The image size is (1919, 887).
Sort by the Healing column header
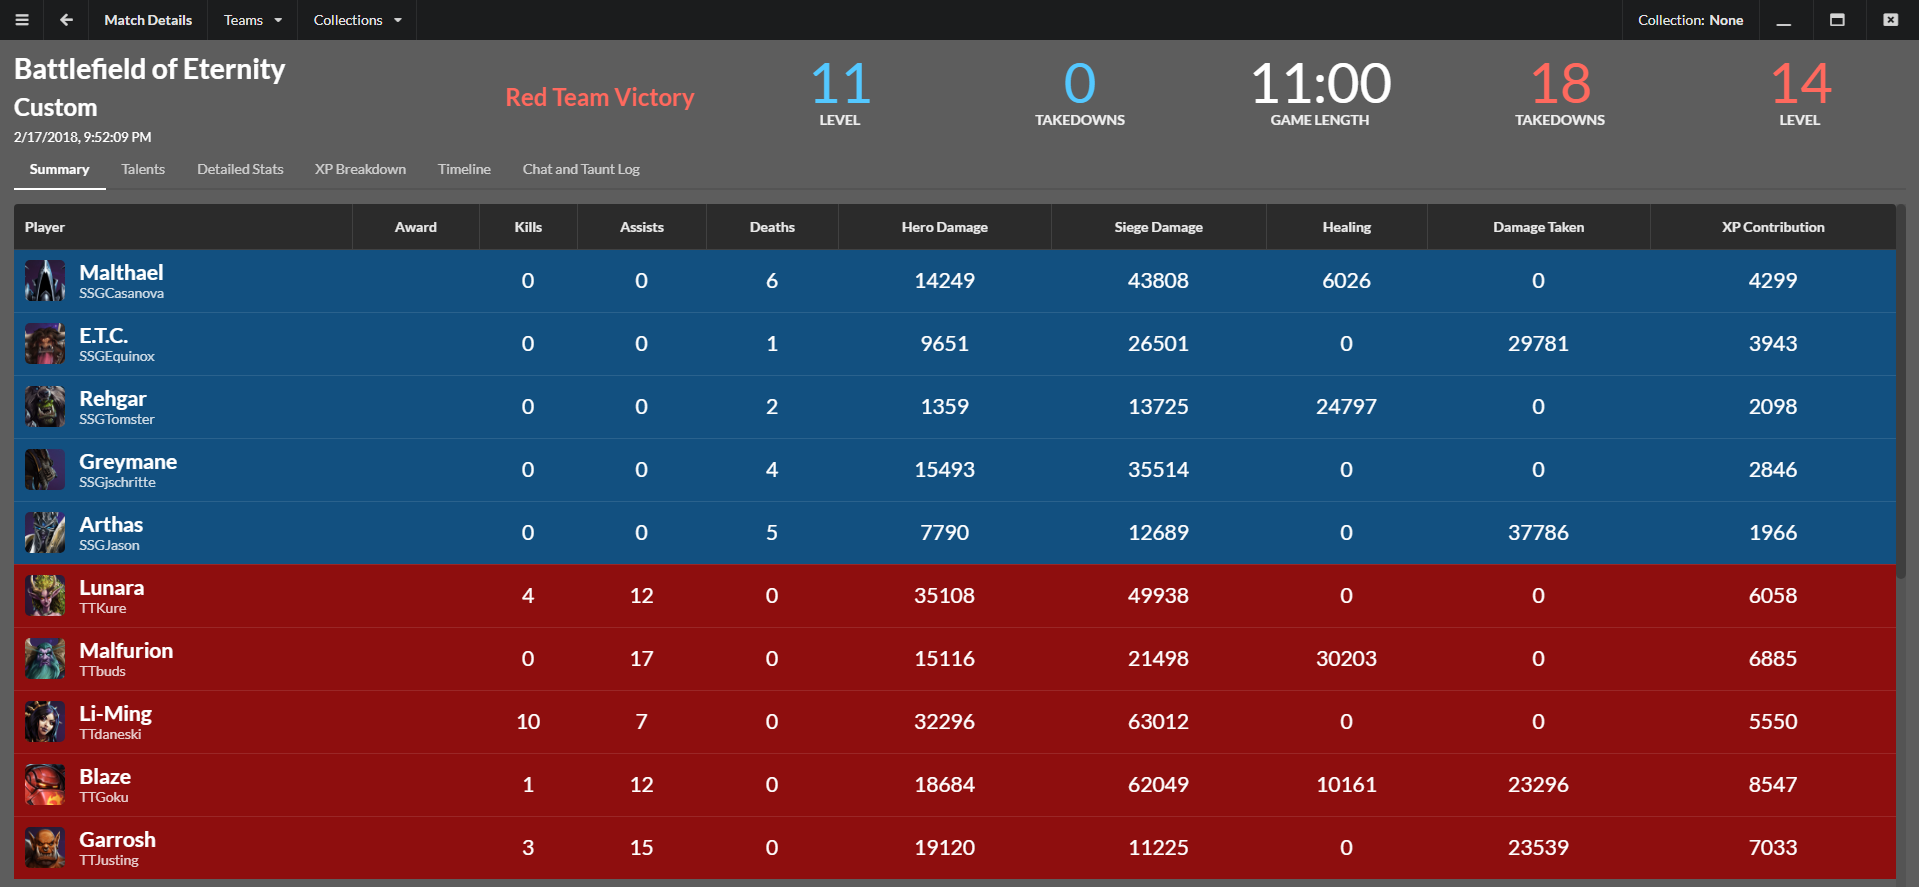click(1347, 227)
